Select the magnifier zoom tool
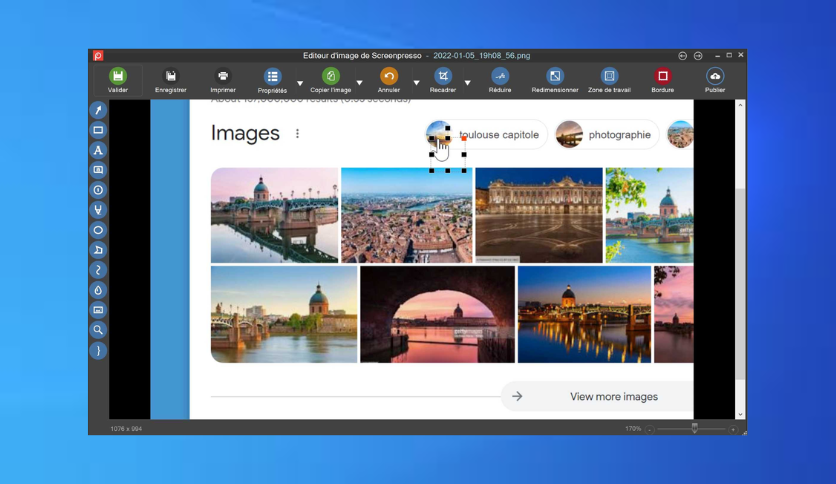The width and height of the screenshot is (836, 484). pyautogui.click(x=98, y=330)
